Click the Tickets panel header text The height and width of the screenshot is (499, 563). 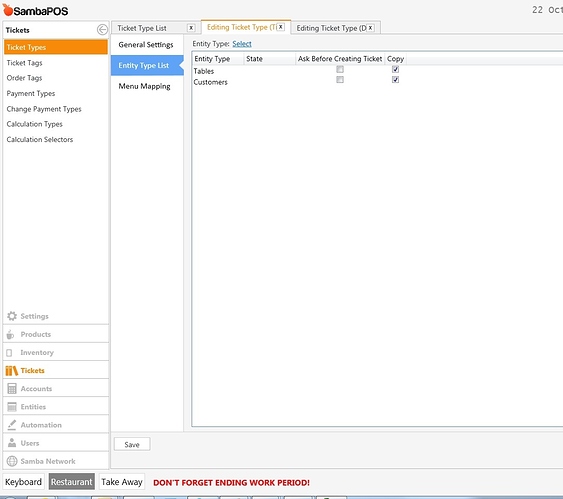(17, 30)
